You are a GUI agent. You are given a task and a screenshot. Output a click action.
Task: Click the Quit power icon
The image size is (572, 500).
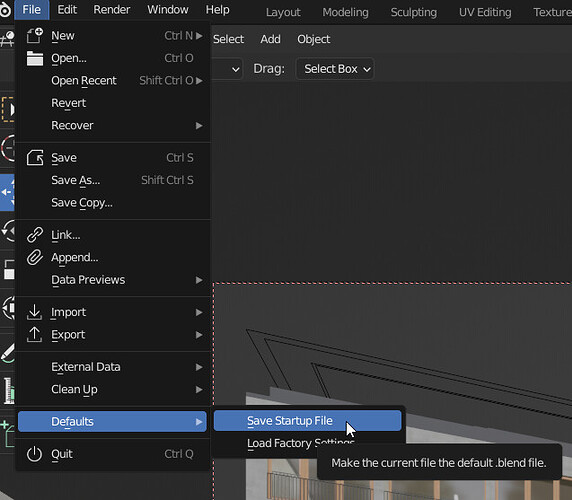[35, 454]
